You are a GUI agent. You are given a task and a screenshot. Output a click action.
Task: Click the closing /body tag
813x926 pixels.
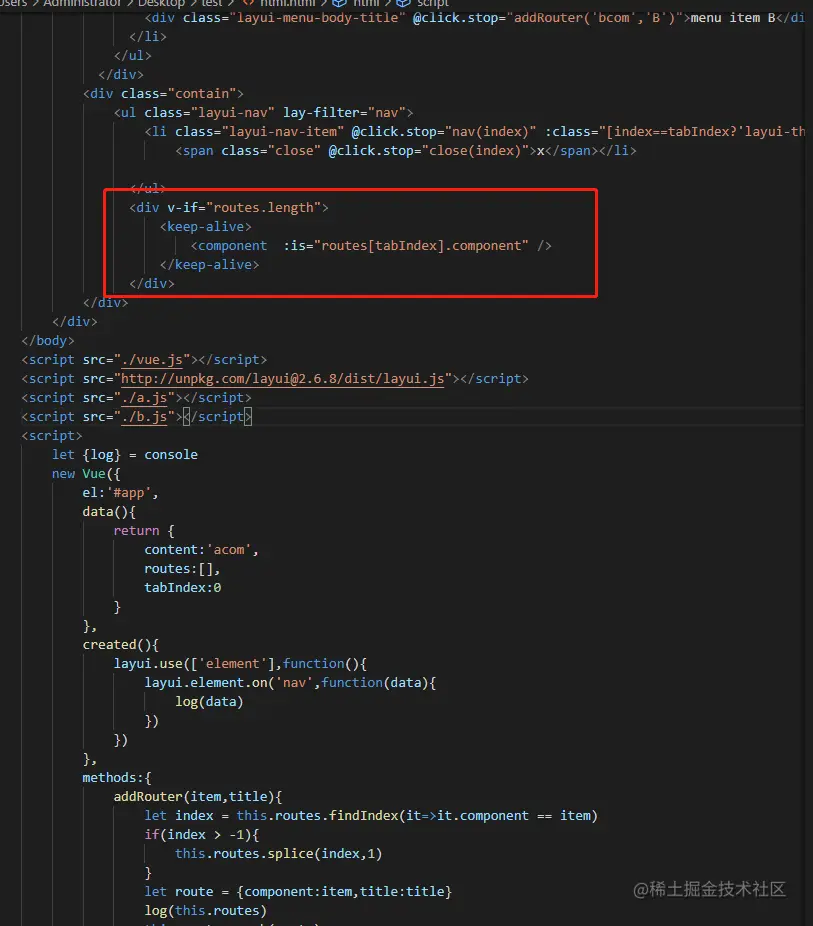tap(48, 340)
